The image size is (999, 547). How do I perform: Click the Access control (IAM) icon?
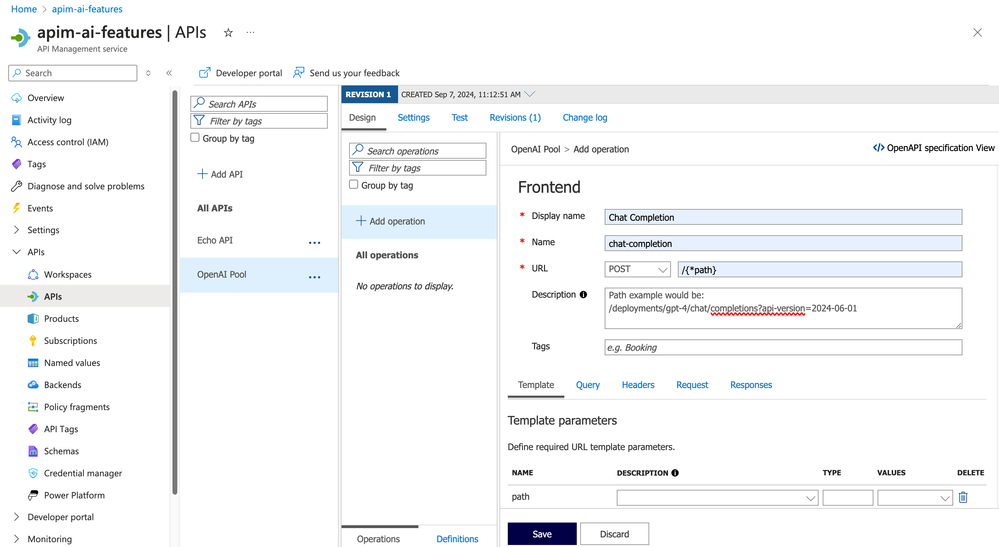click(x=17, y=142)
